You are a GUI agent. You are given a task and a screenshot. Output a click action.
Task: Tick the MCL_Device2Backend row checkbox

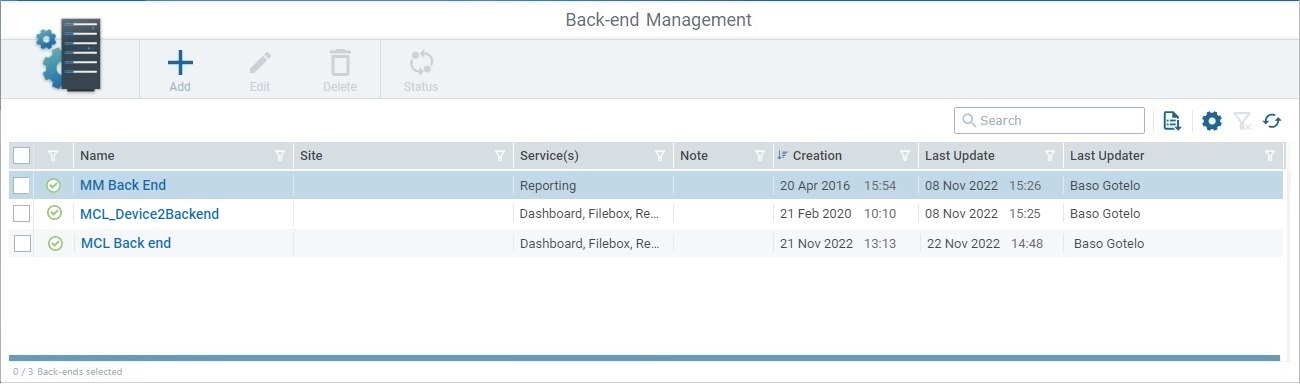[x=22, y=214]
